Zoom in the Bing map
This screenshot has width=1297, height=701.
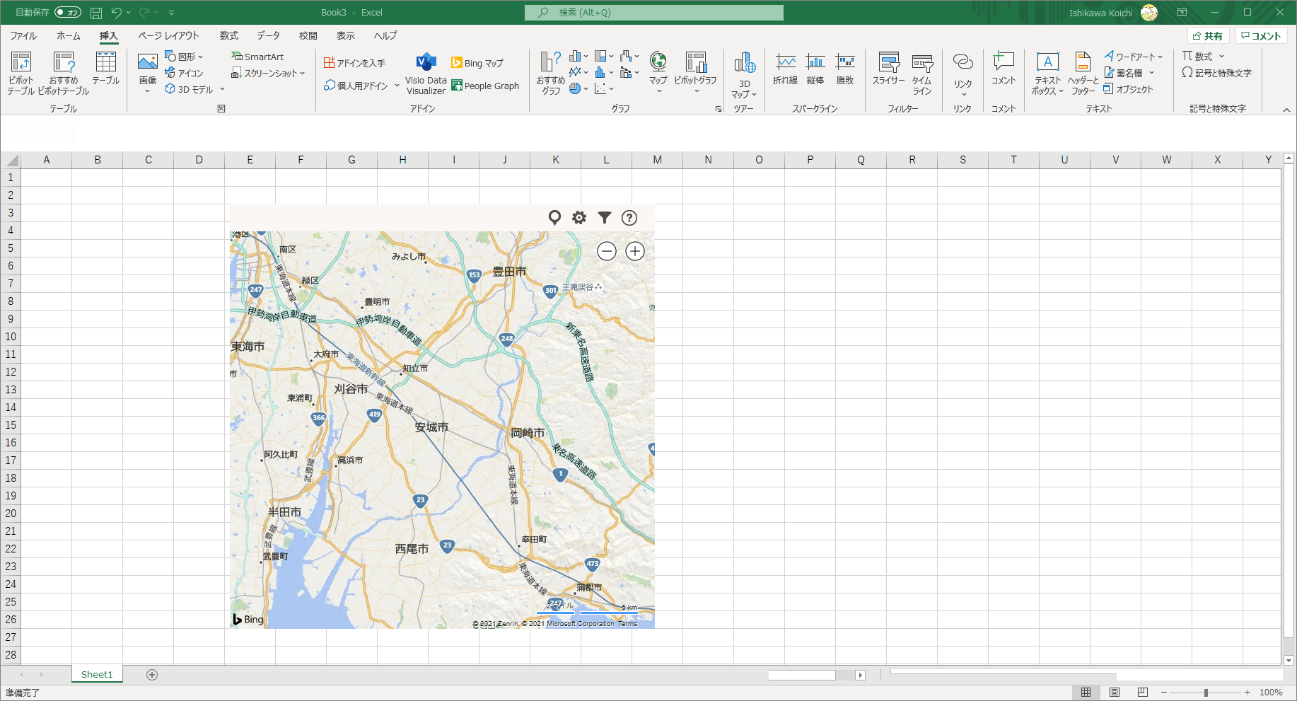tap(635, 251)
